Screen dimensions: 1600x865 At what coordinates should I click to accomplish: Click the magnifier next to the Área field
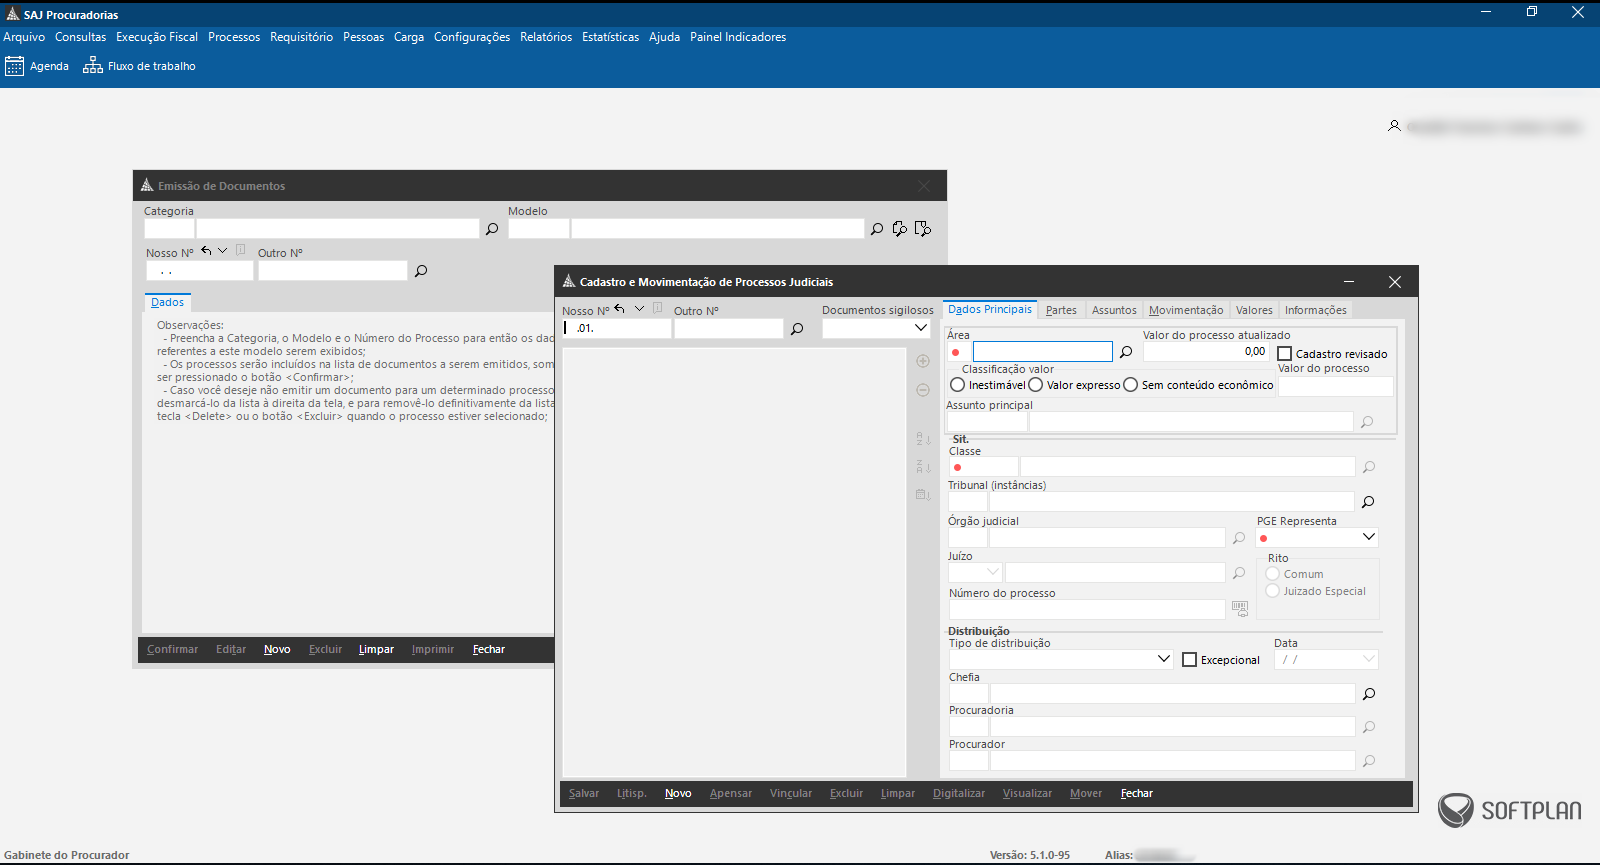coord(1126,352)
